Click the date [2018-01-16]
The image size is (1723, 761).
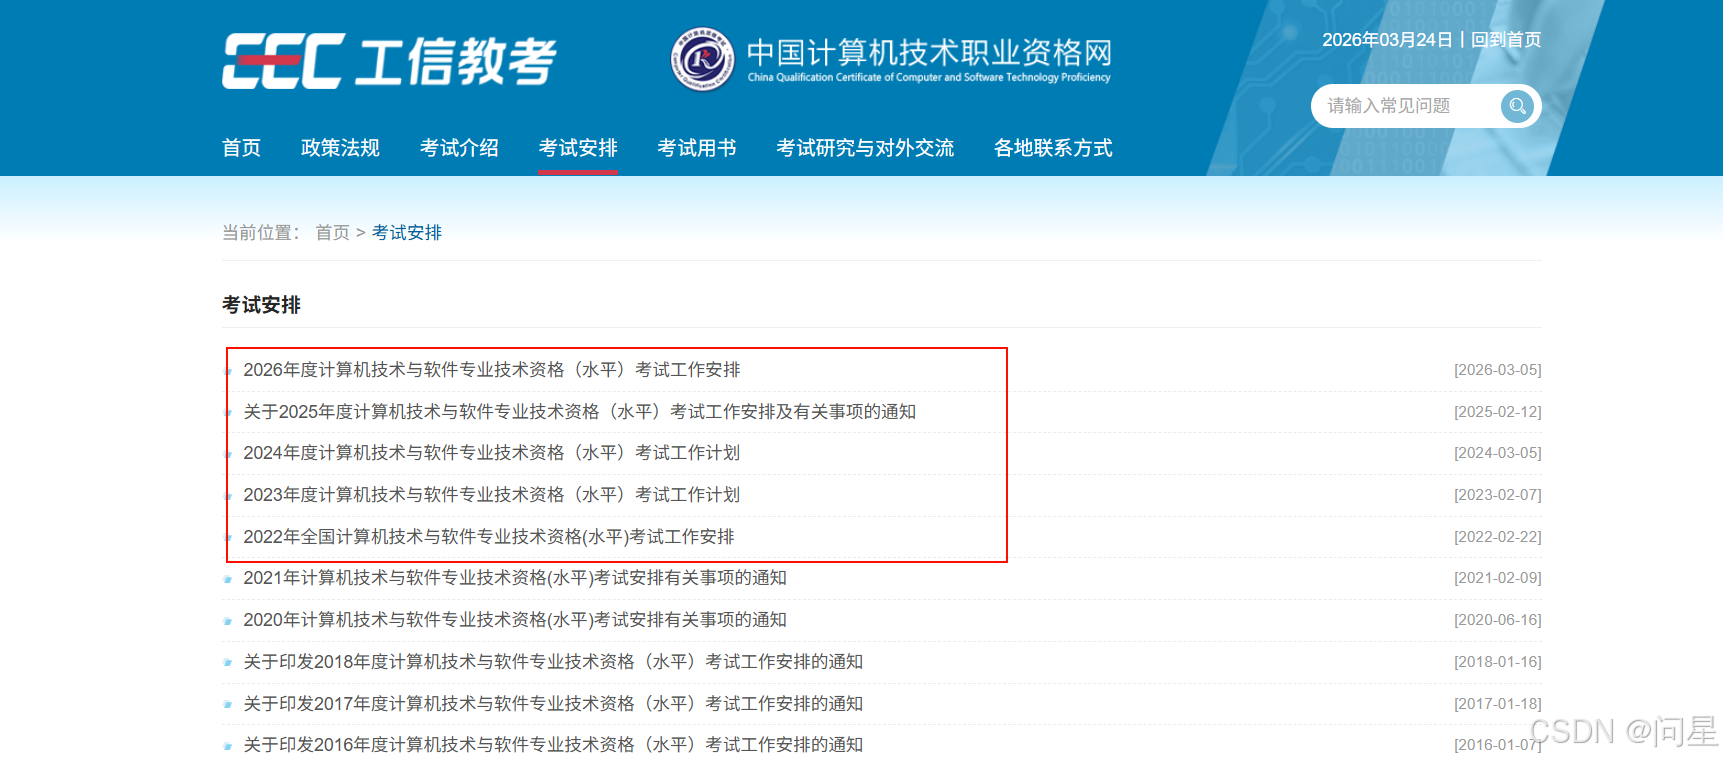click(x=1498, y=662)
